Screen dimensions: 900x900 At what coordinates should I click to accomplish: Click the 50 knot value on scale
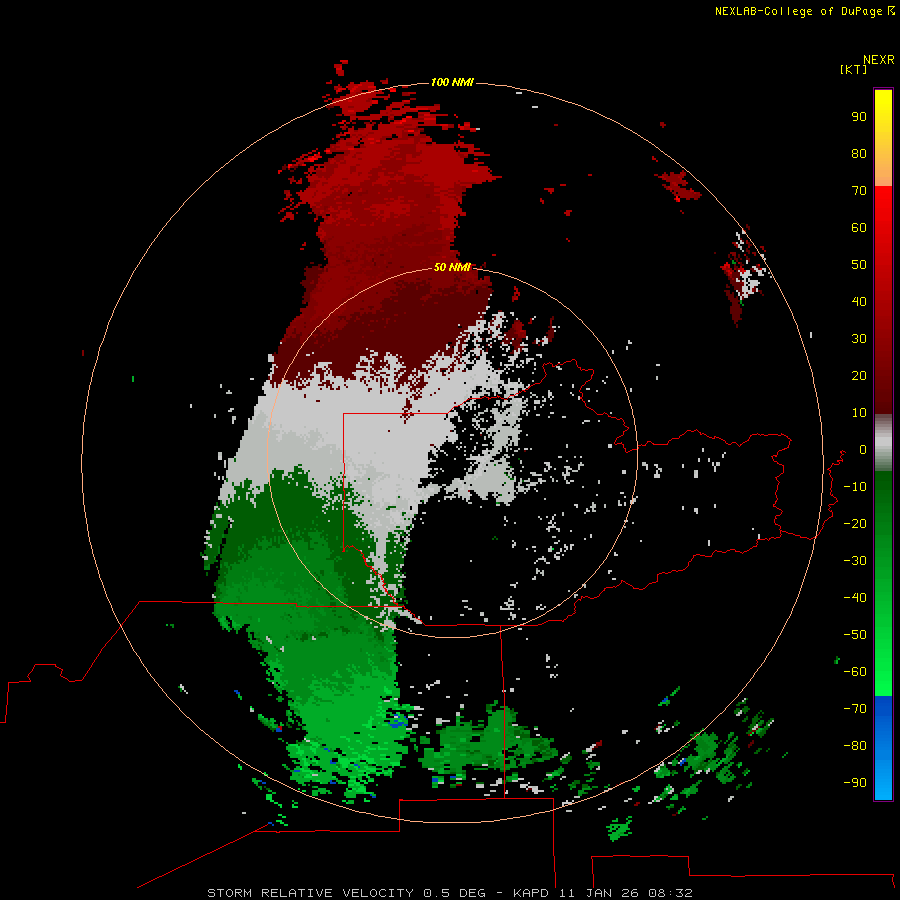pos(859,265)
